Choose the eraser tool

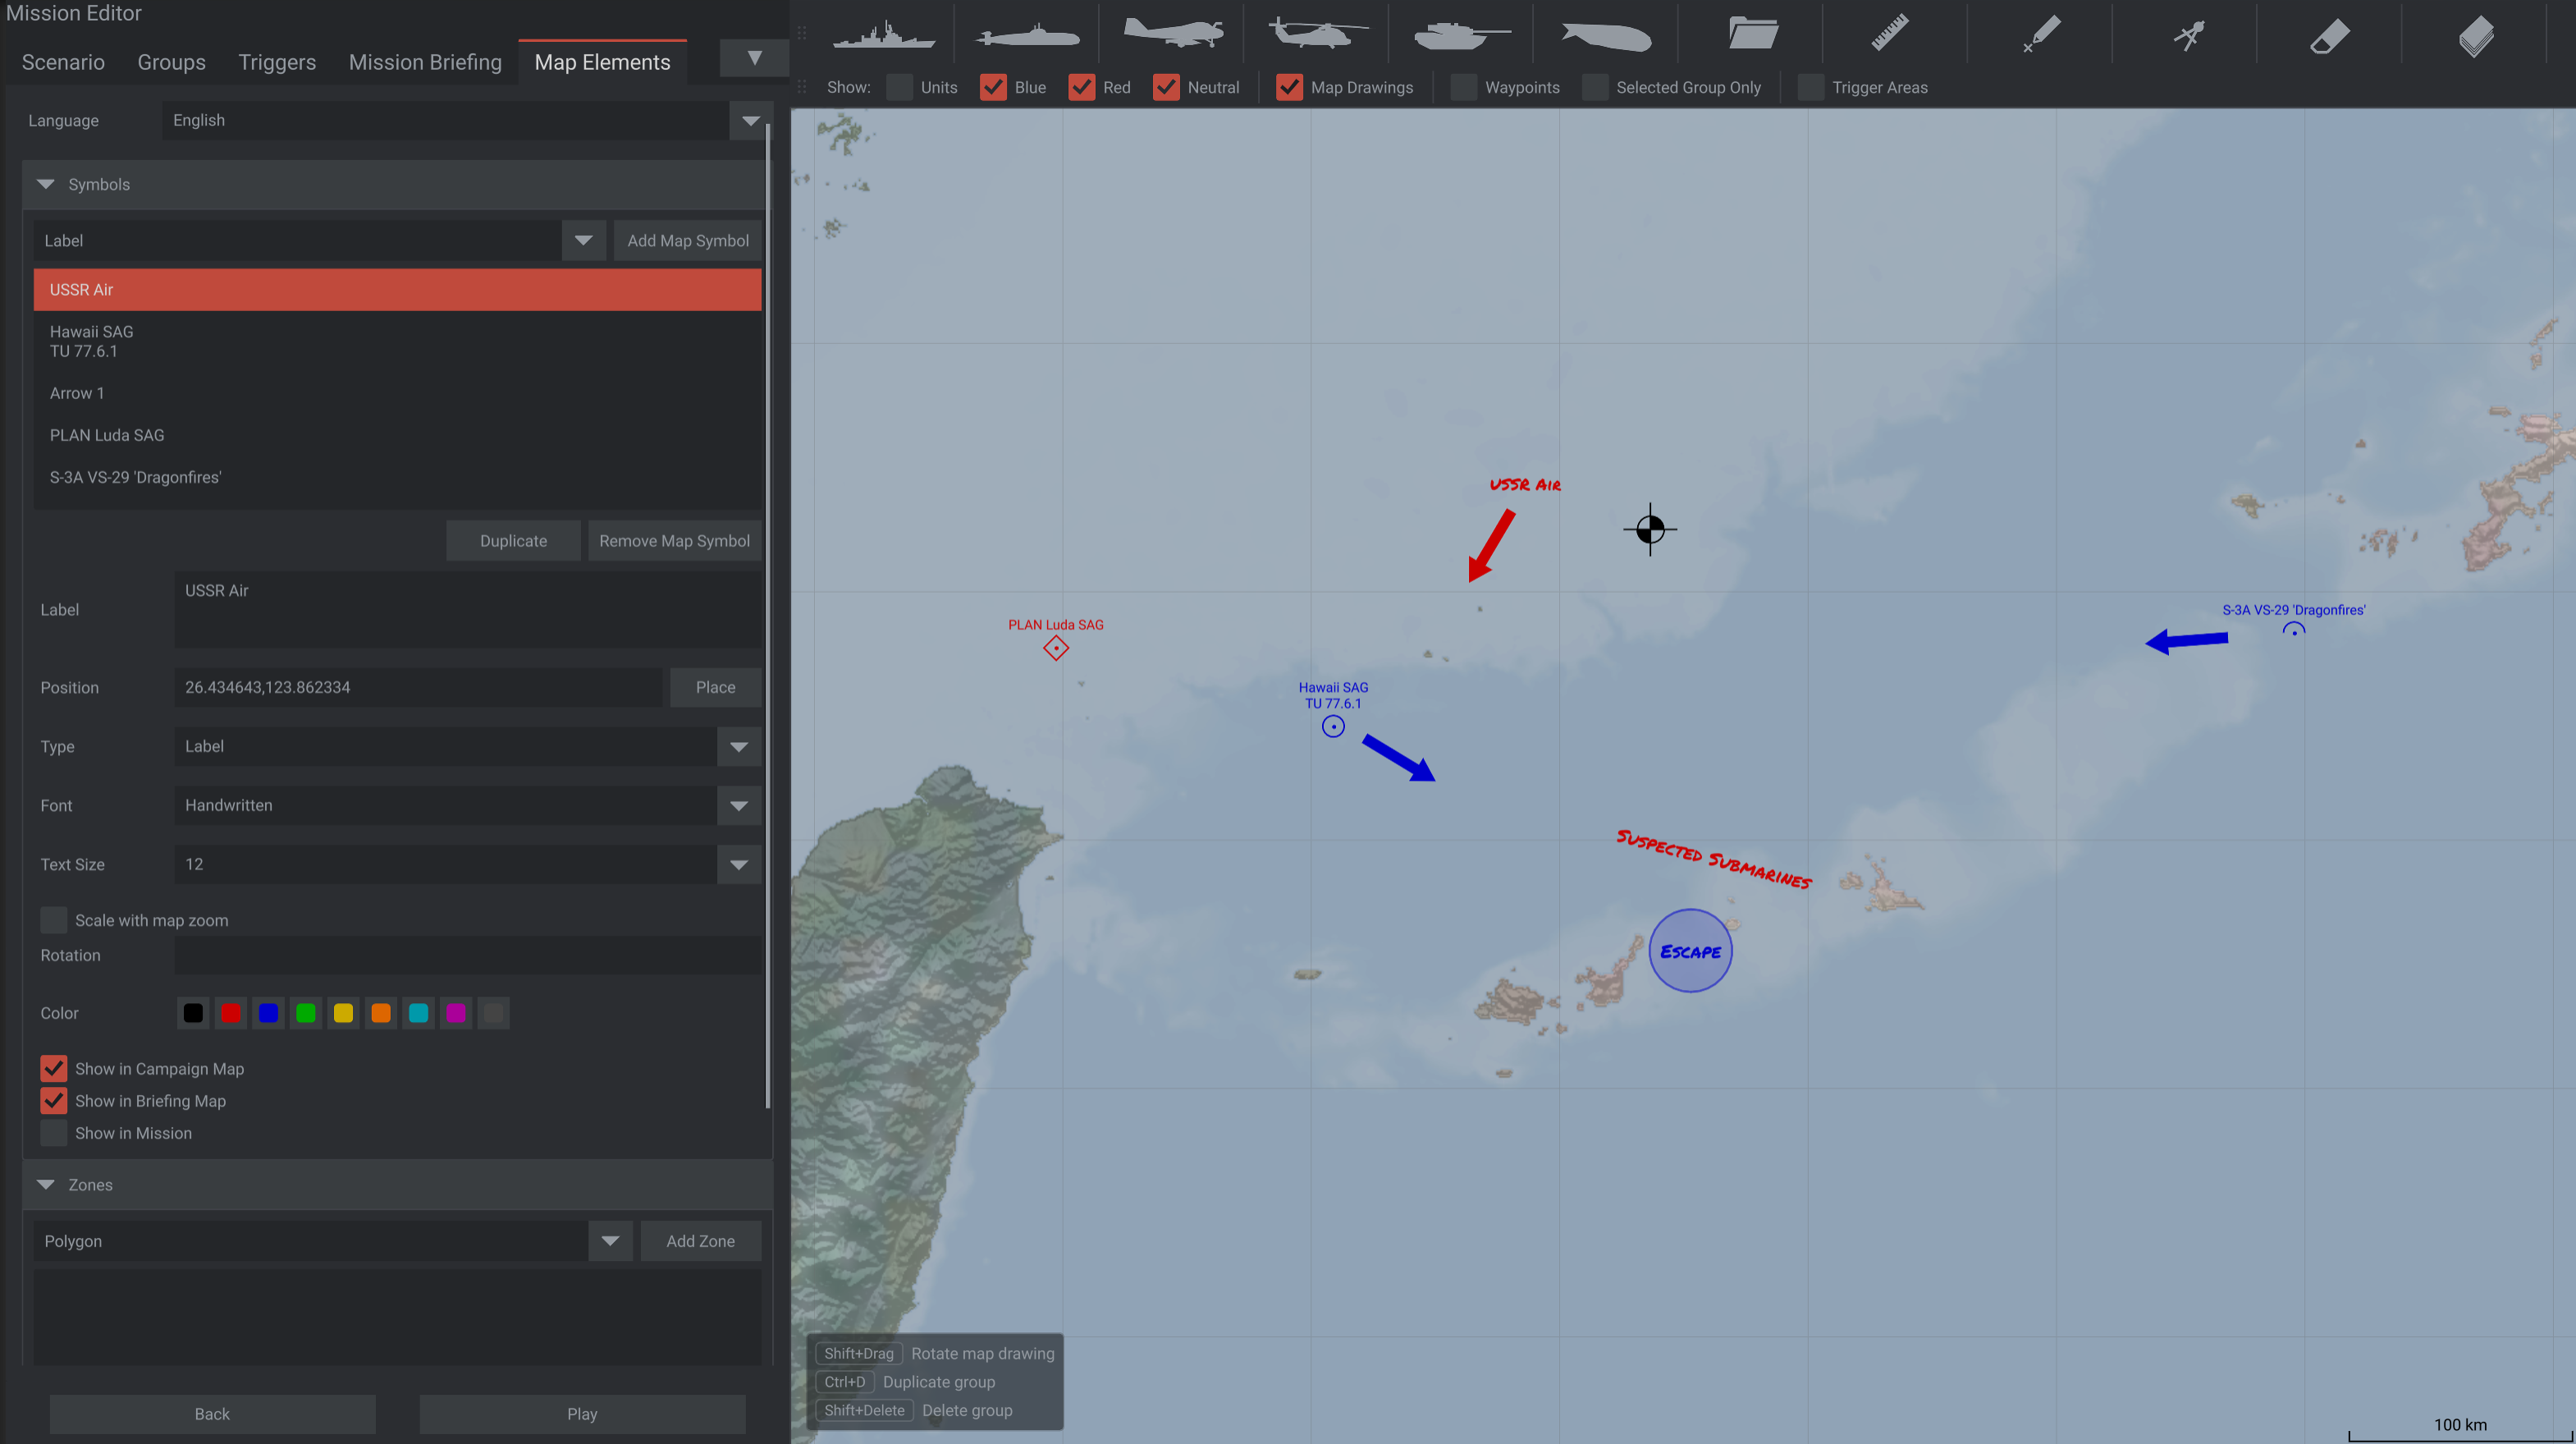click(2330, 36)
